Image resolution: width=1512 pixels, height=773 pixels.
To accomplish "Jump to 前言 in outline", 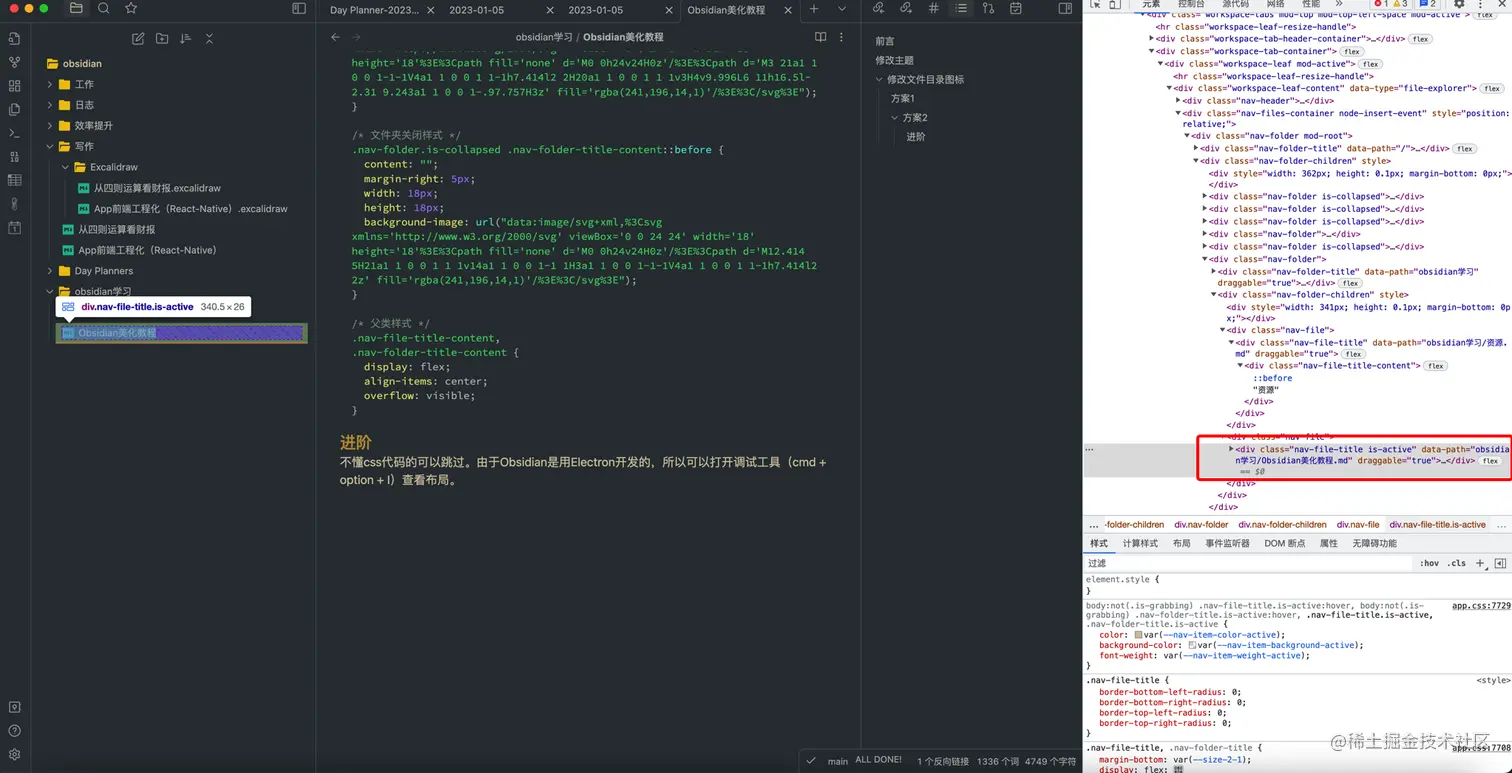I will pos(885,41).
